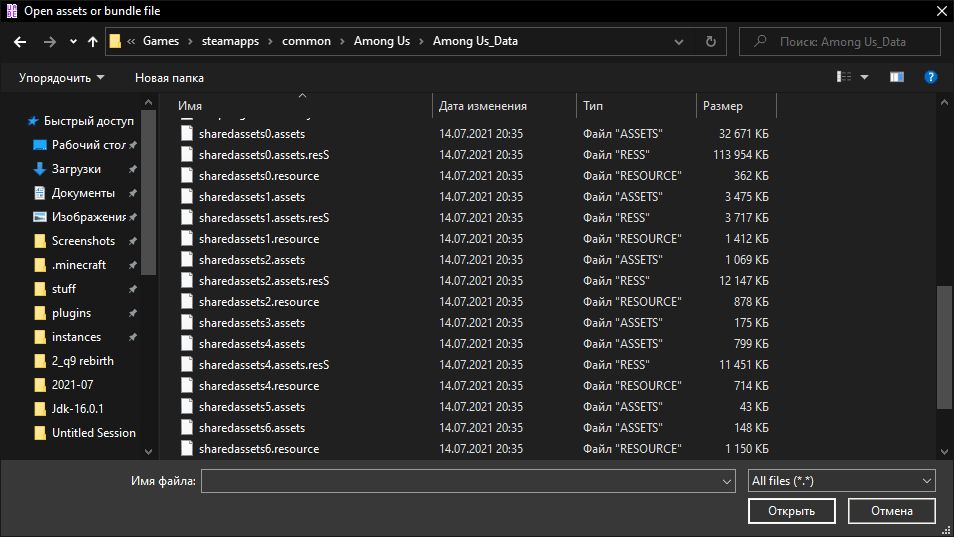Expand the recent locations dropdown arrow
Image resolution: width=954 pixels, height=537 pixels.
click(x=74, y=42)
